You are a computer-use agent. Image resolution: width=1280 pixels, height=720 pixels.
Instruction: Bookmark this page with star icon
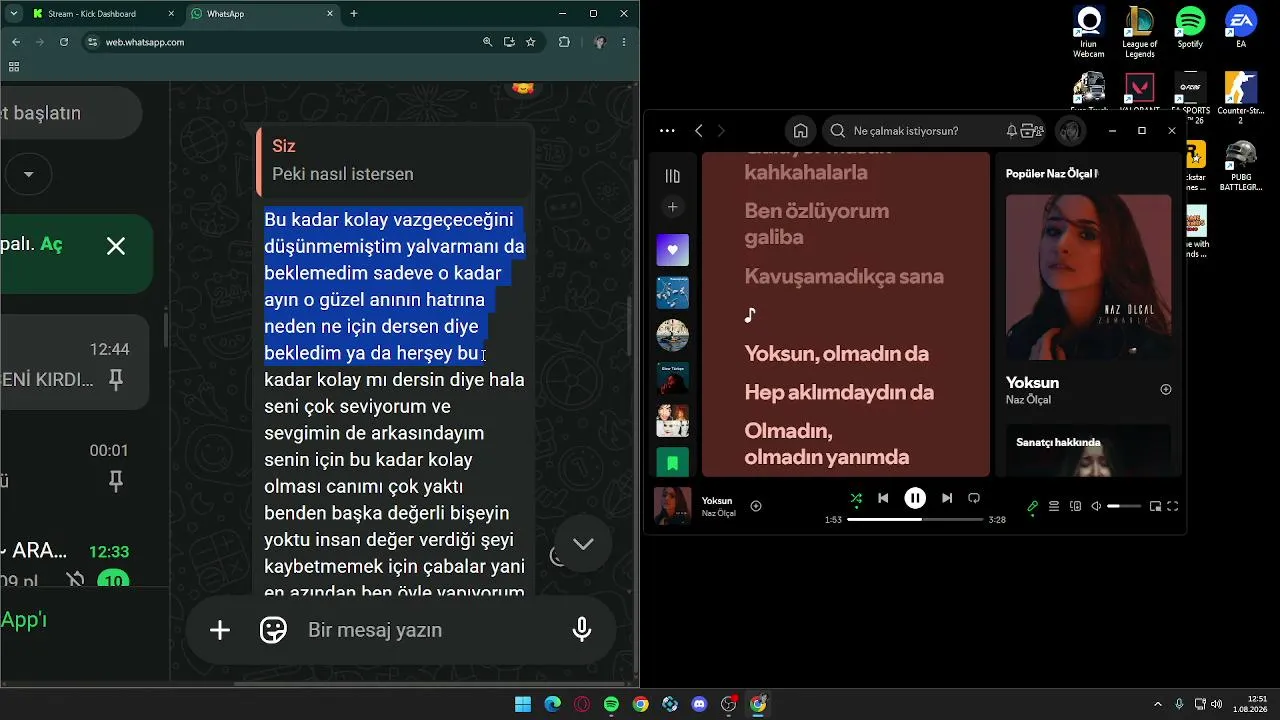(531, 42)
